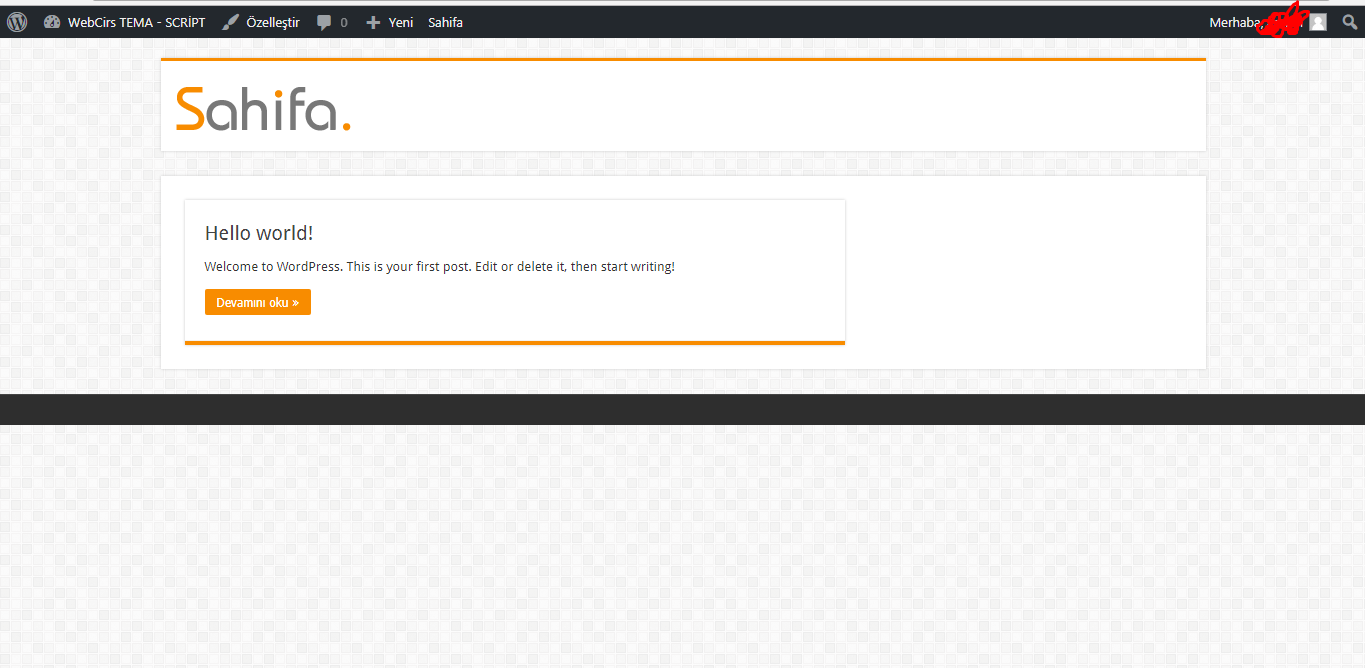Open the WordPress logo menu
The height and width of the screenshot is (668, 1365).
(x=17, y=22)
